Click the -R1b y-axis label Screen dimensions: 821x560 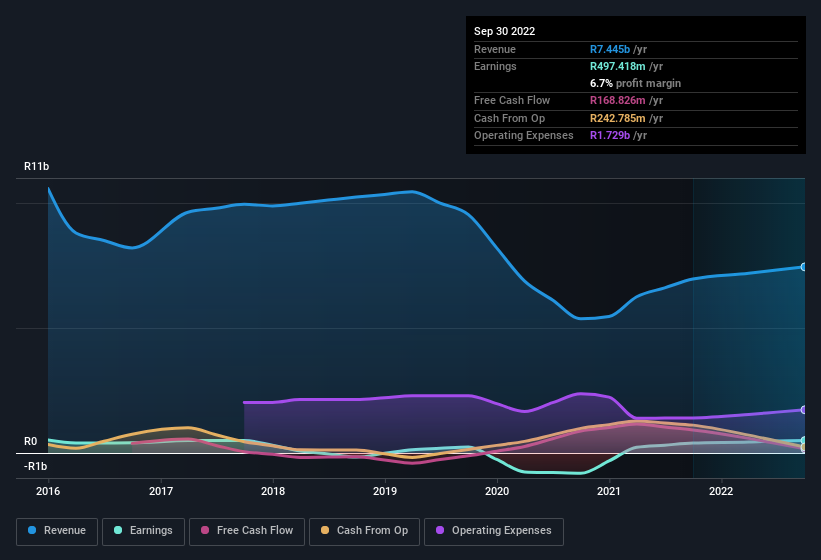tap(35, 466)
